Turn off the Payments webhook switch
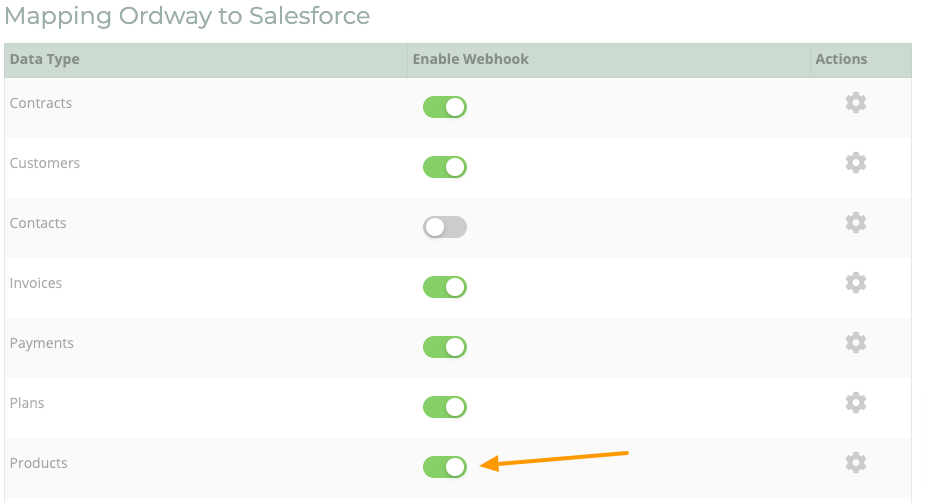Screen dimensions: 927x503 pyautogui.click(x=445, y=347)
